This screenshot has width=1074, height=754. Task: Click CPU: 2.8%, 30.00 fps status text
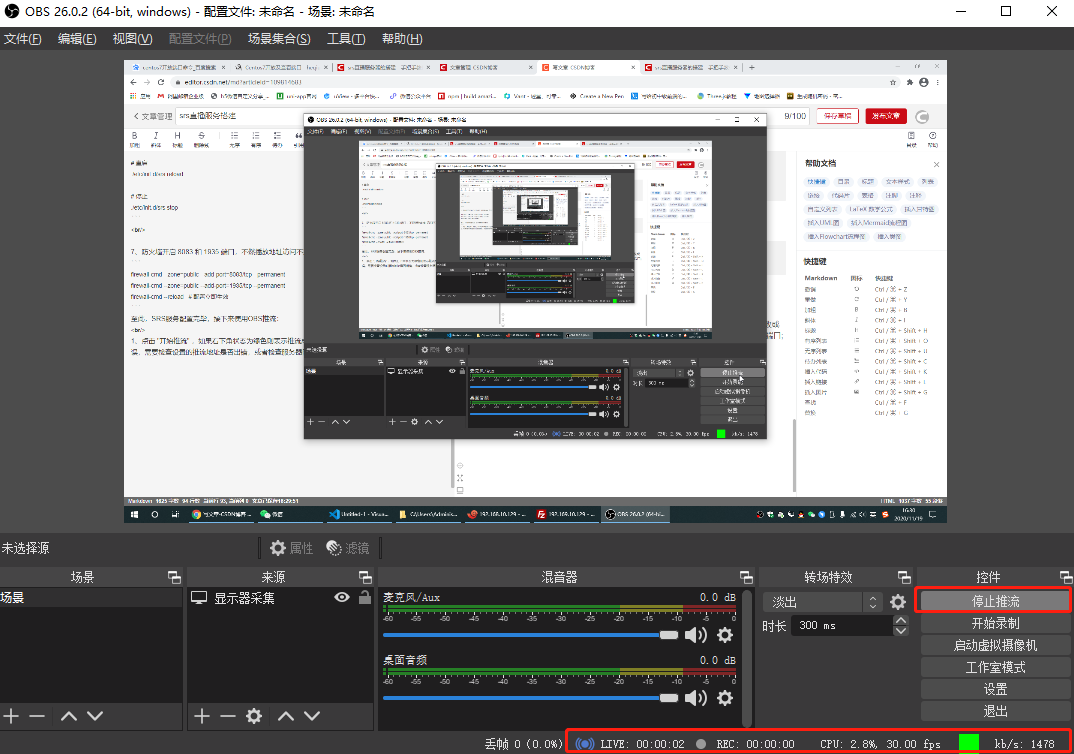click(x=880, y=744)
